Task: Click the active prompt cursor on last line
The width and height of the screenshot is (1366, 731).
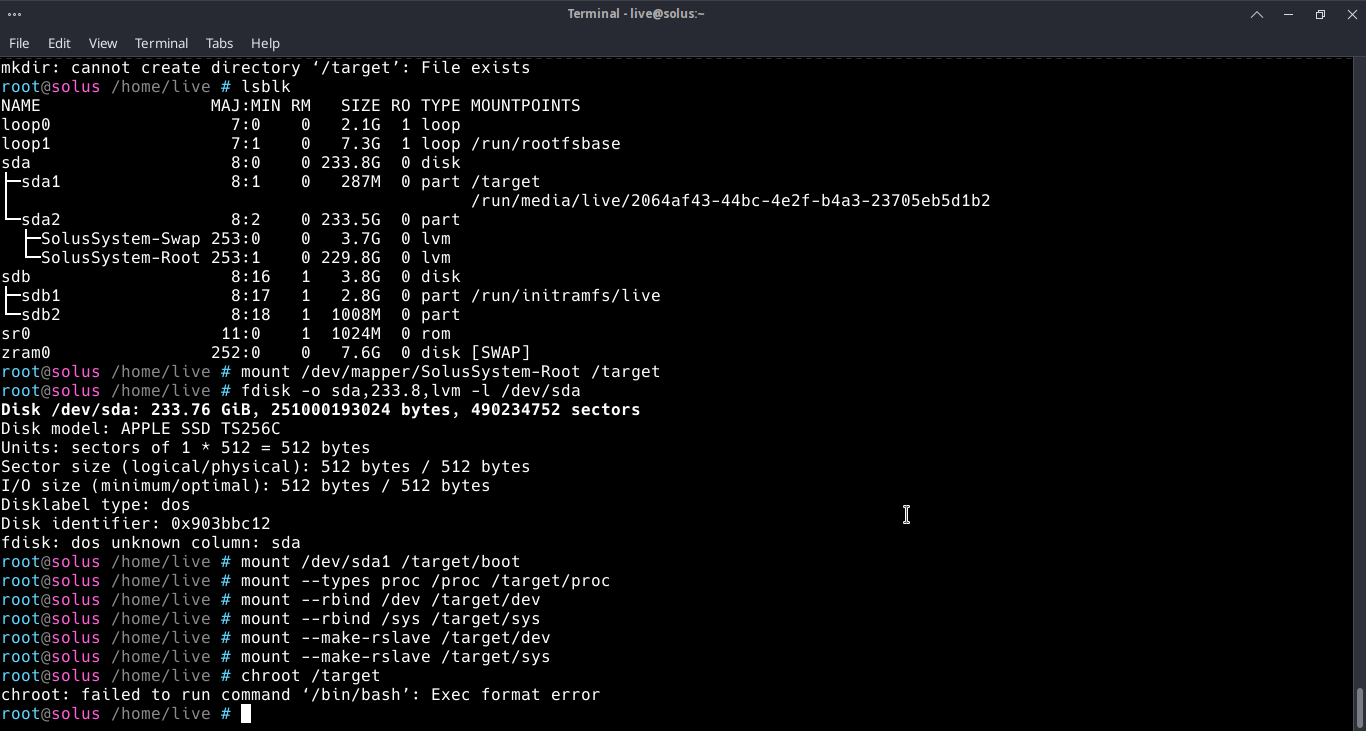Action: coord(246,714)
